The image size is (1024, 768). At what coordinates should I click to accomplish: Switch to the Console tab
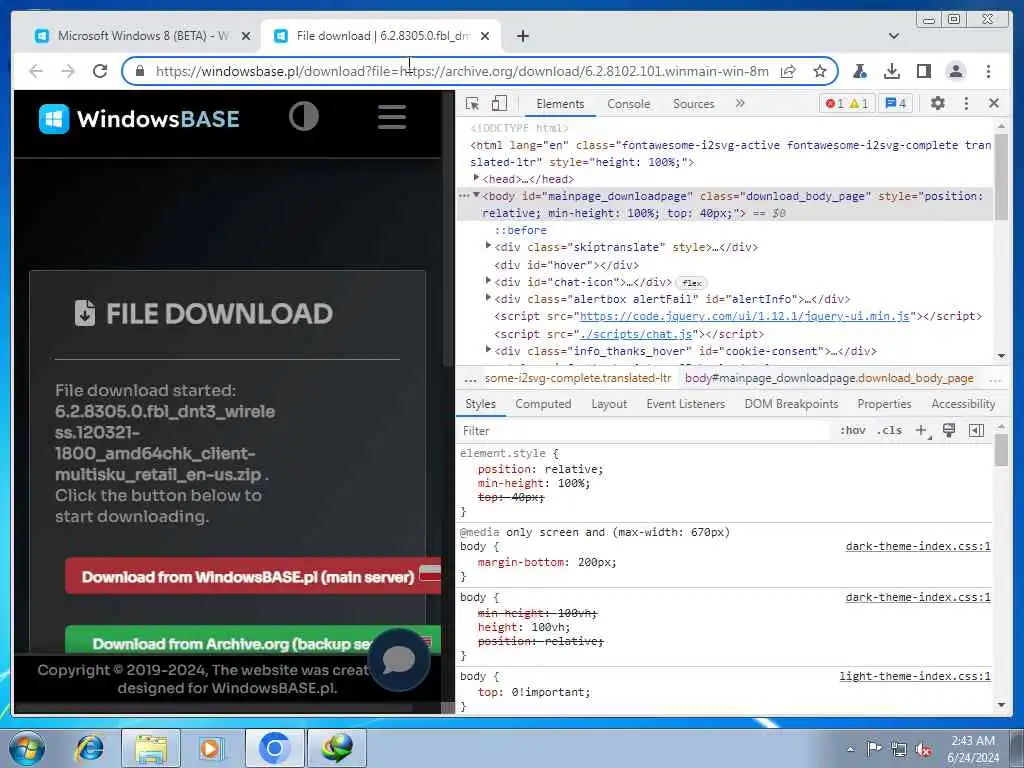coord(628,103)
